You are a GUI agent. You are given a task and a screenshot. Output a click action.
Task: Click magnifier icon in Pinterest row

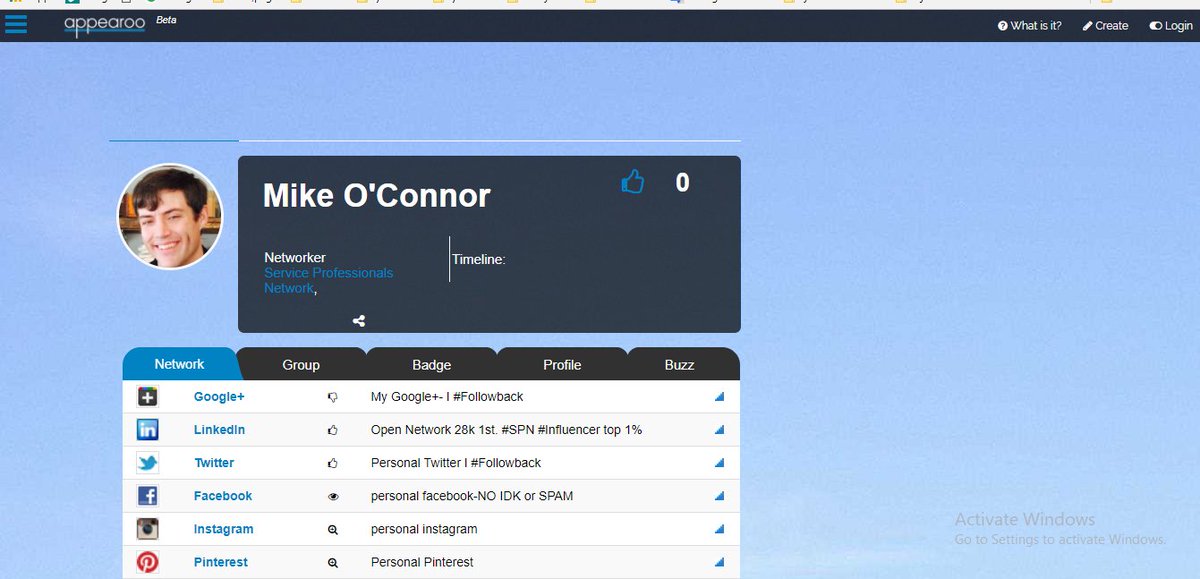click(333, 562)
